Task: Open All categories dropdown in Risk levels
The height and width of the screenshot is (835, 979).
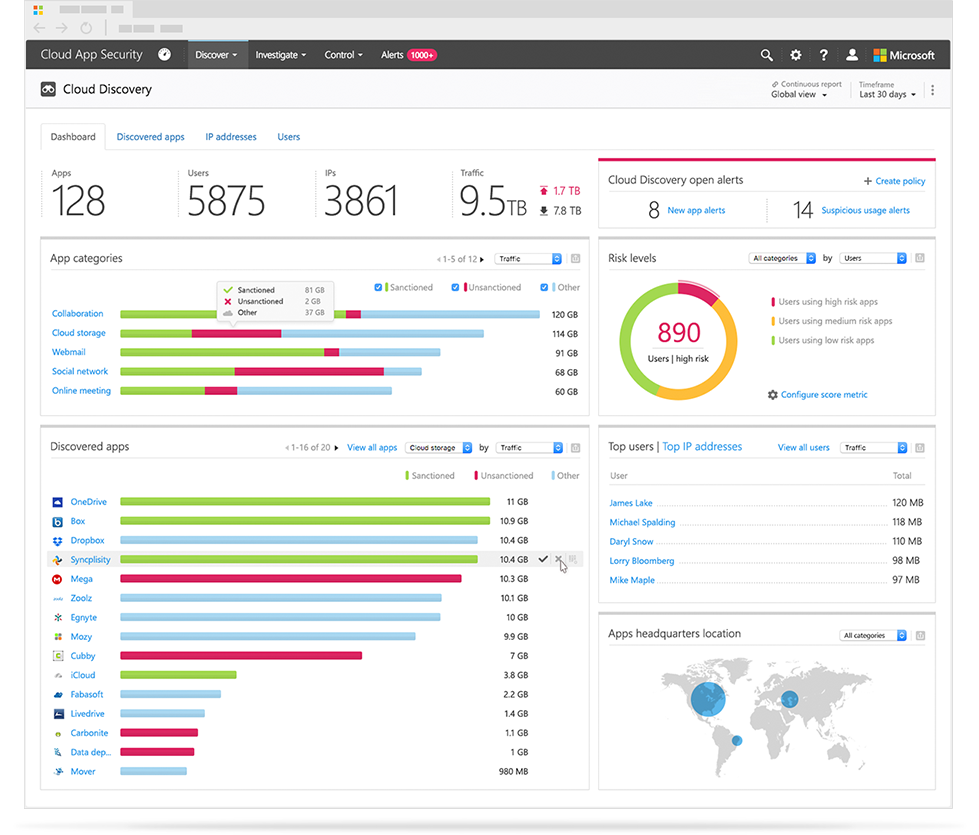Action: pyautogui.click(x=783, y=258)
